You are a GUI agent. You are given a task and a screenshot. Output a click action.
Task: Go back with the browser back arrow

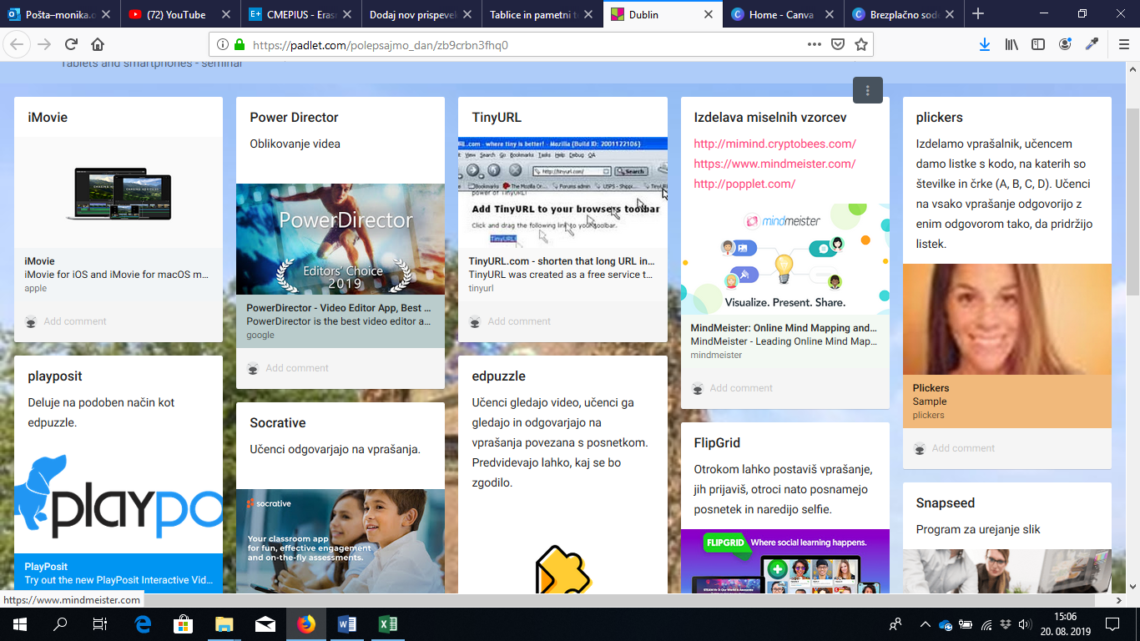[17, 44]
